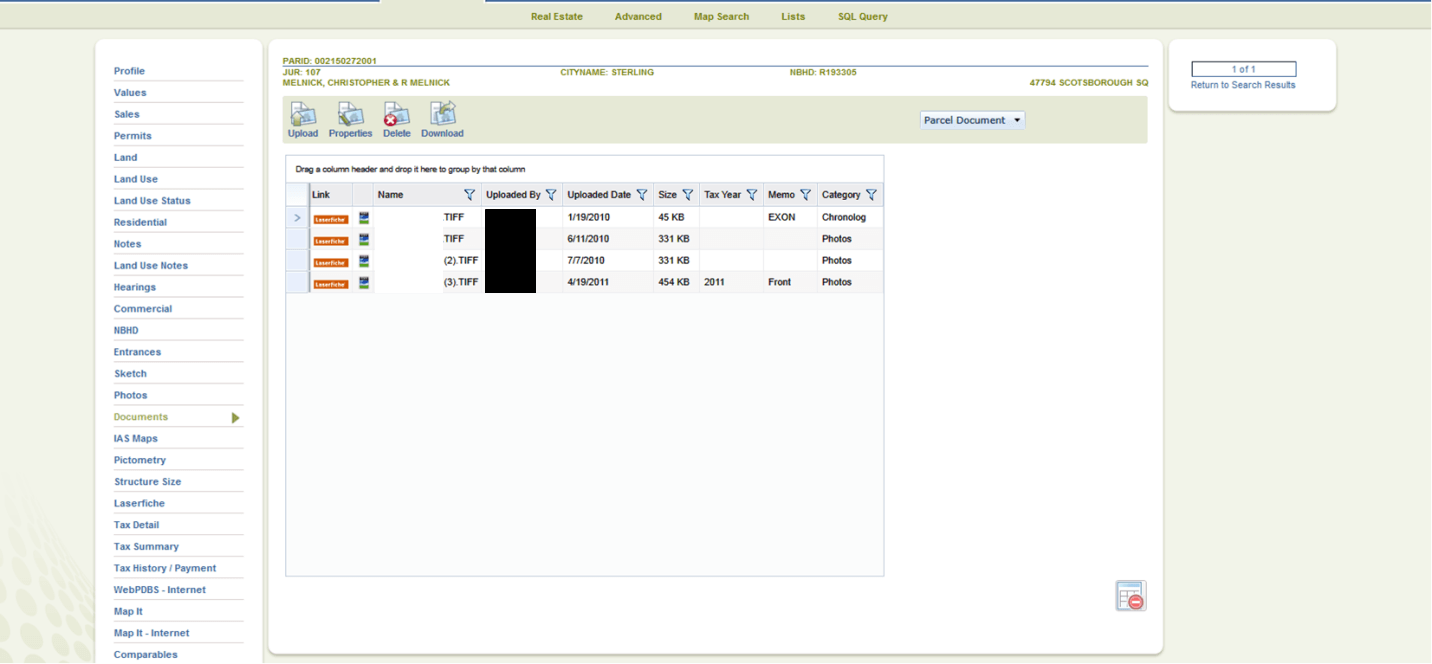
Task: Open Laserfiche sidebar page
Action: [x=139, y=504]
